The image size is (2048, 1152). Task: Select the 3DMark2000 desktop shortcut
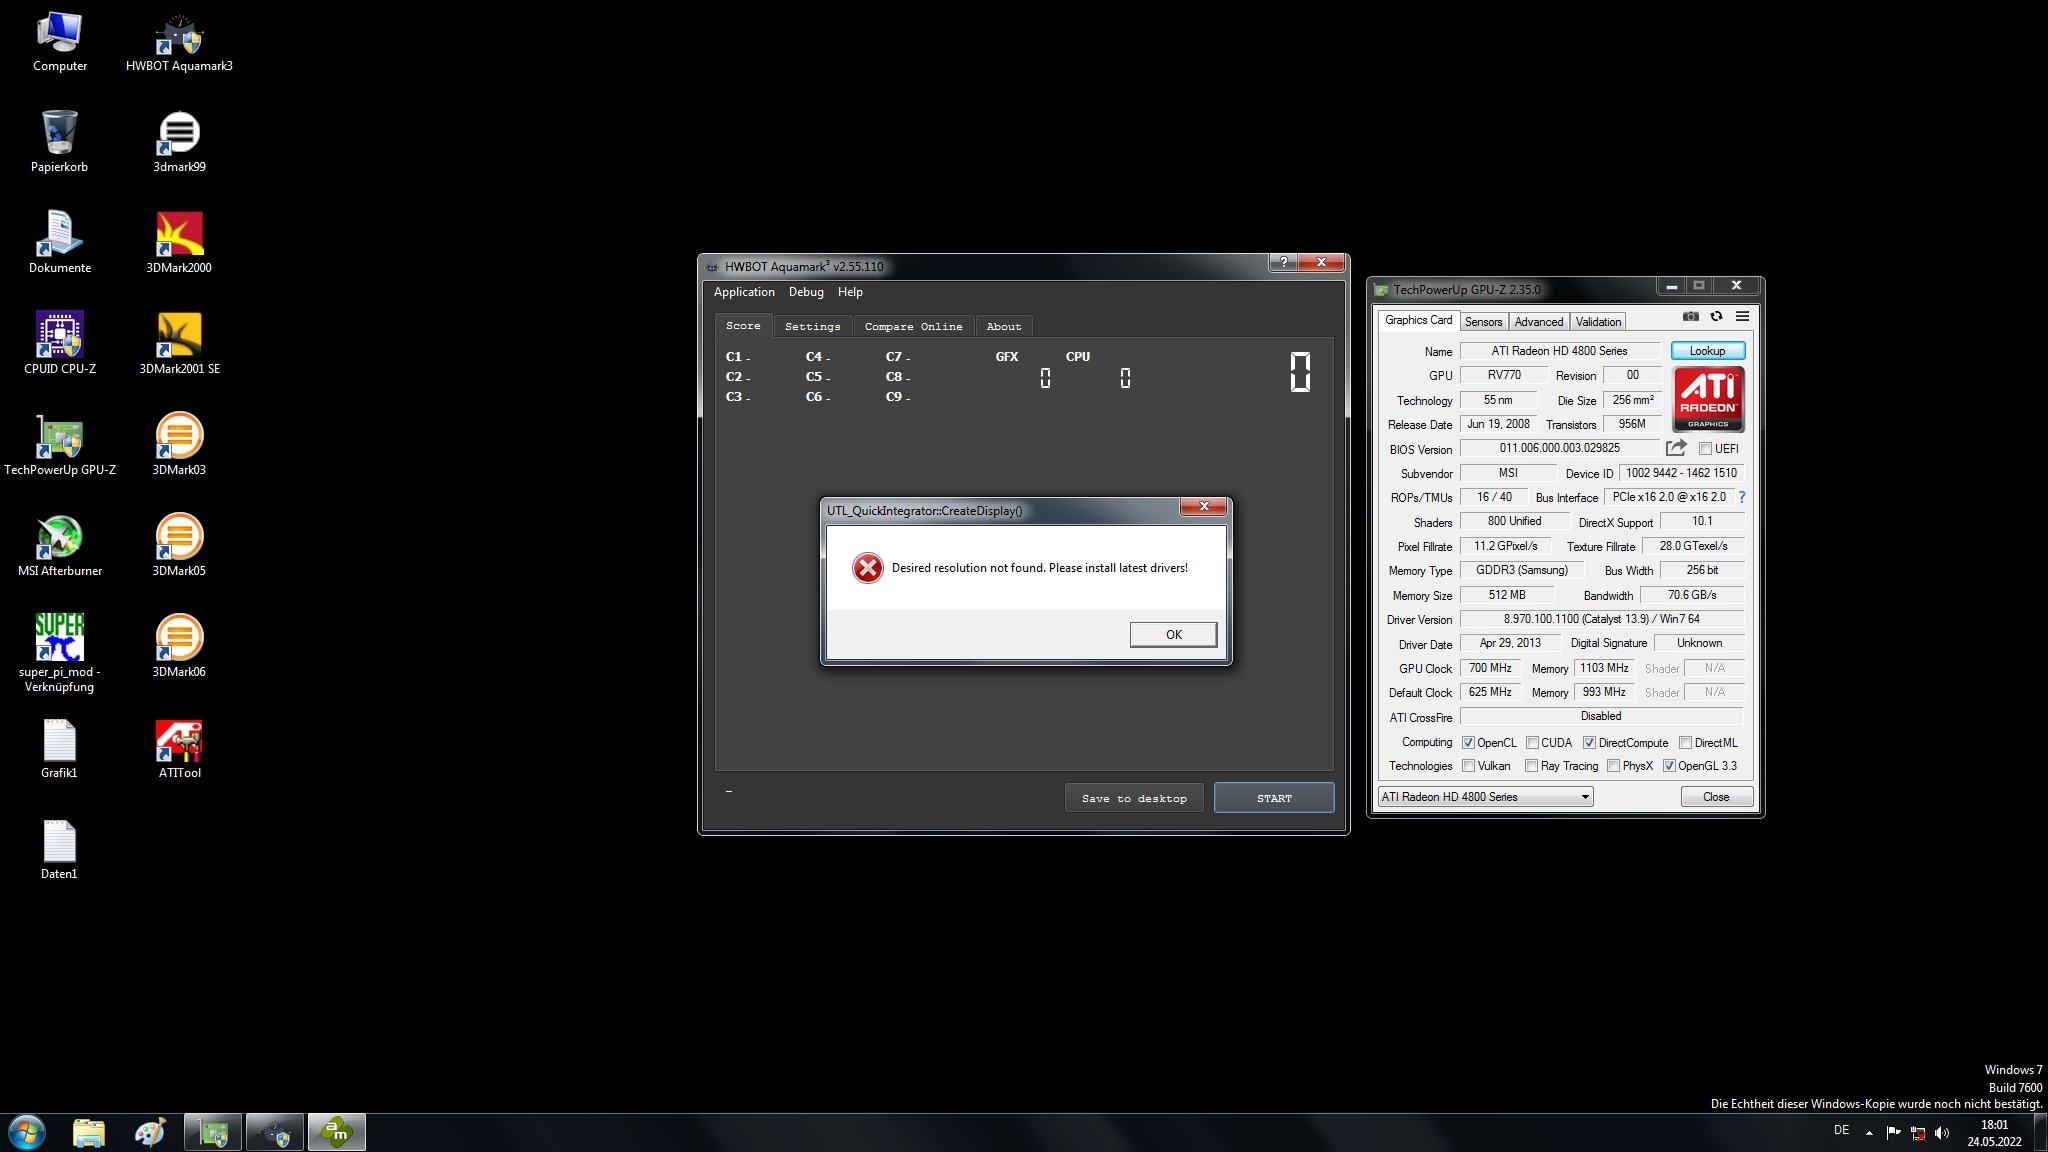pos(179,243)
